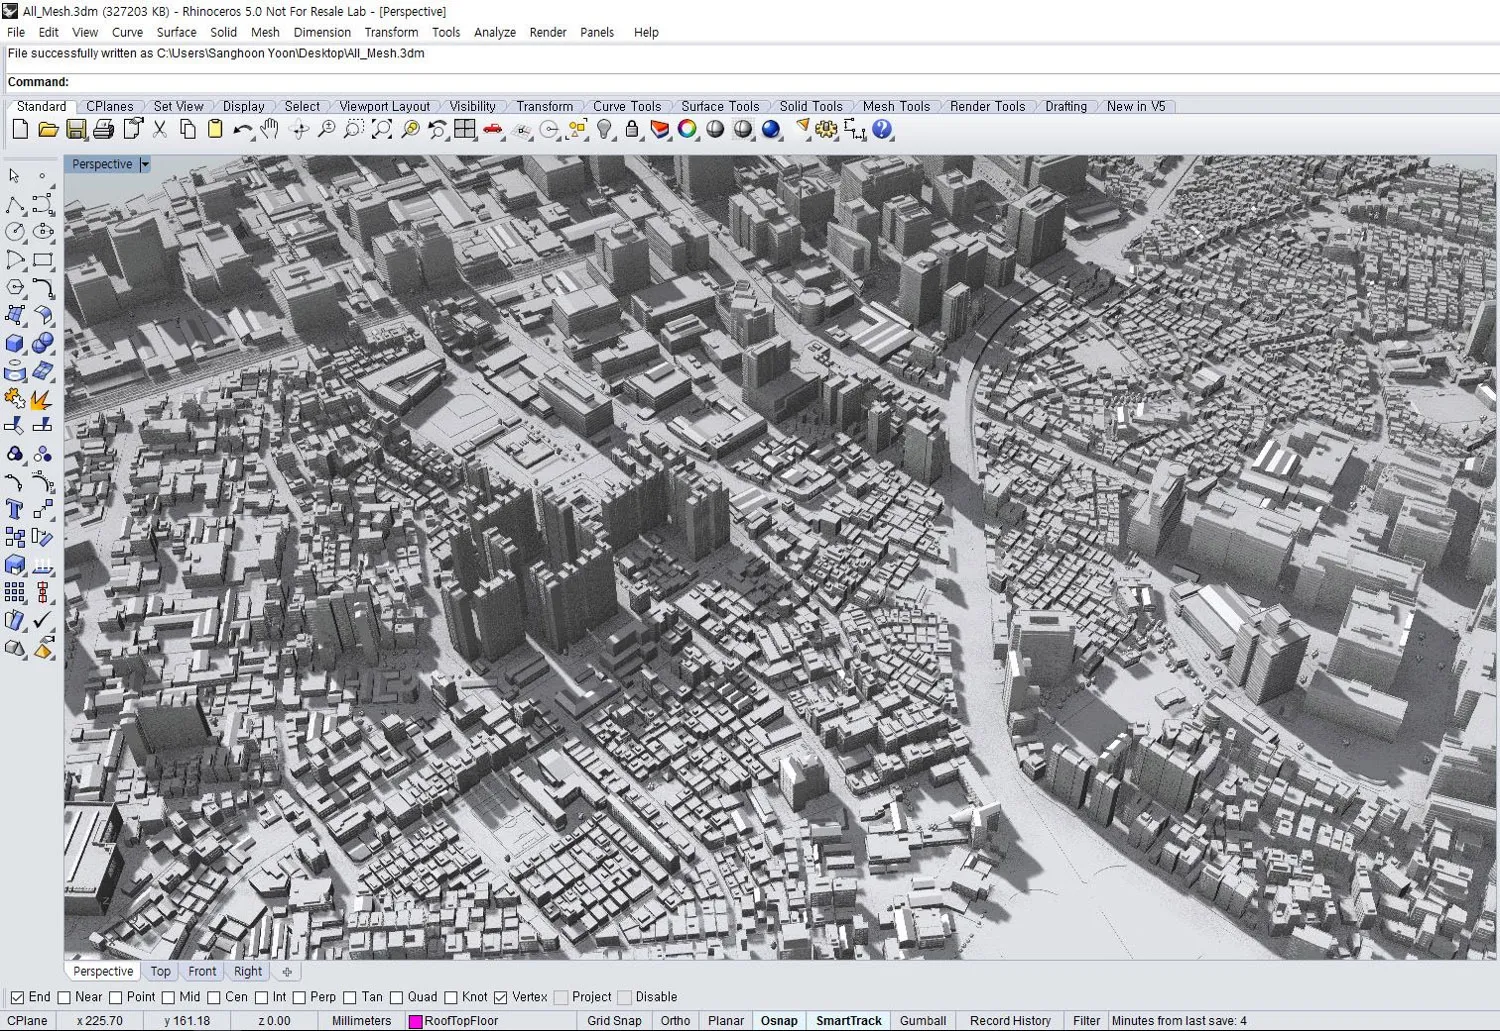
Task: Click the magenta layer color swatch
Action: [x=416, y=1021]
